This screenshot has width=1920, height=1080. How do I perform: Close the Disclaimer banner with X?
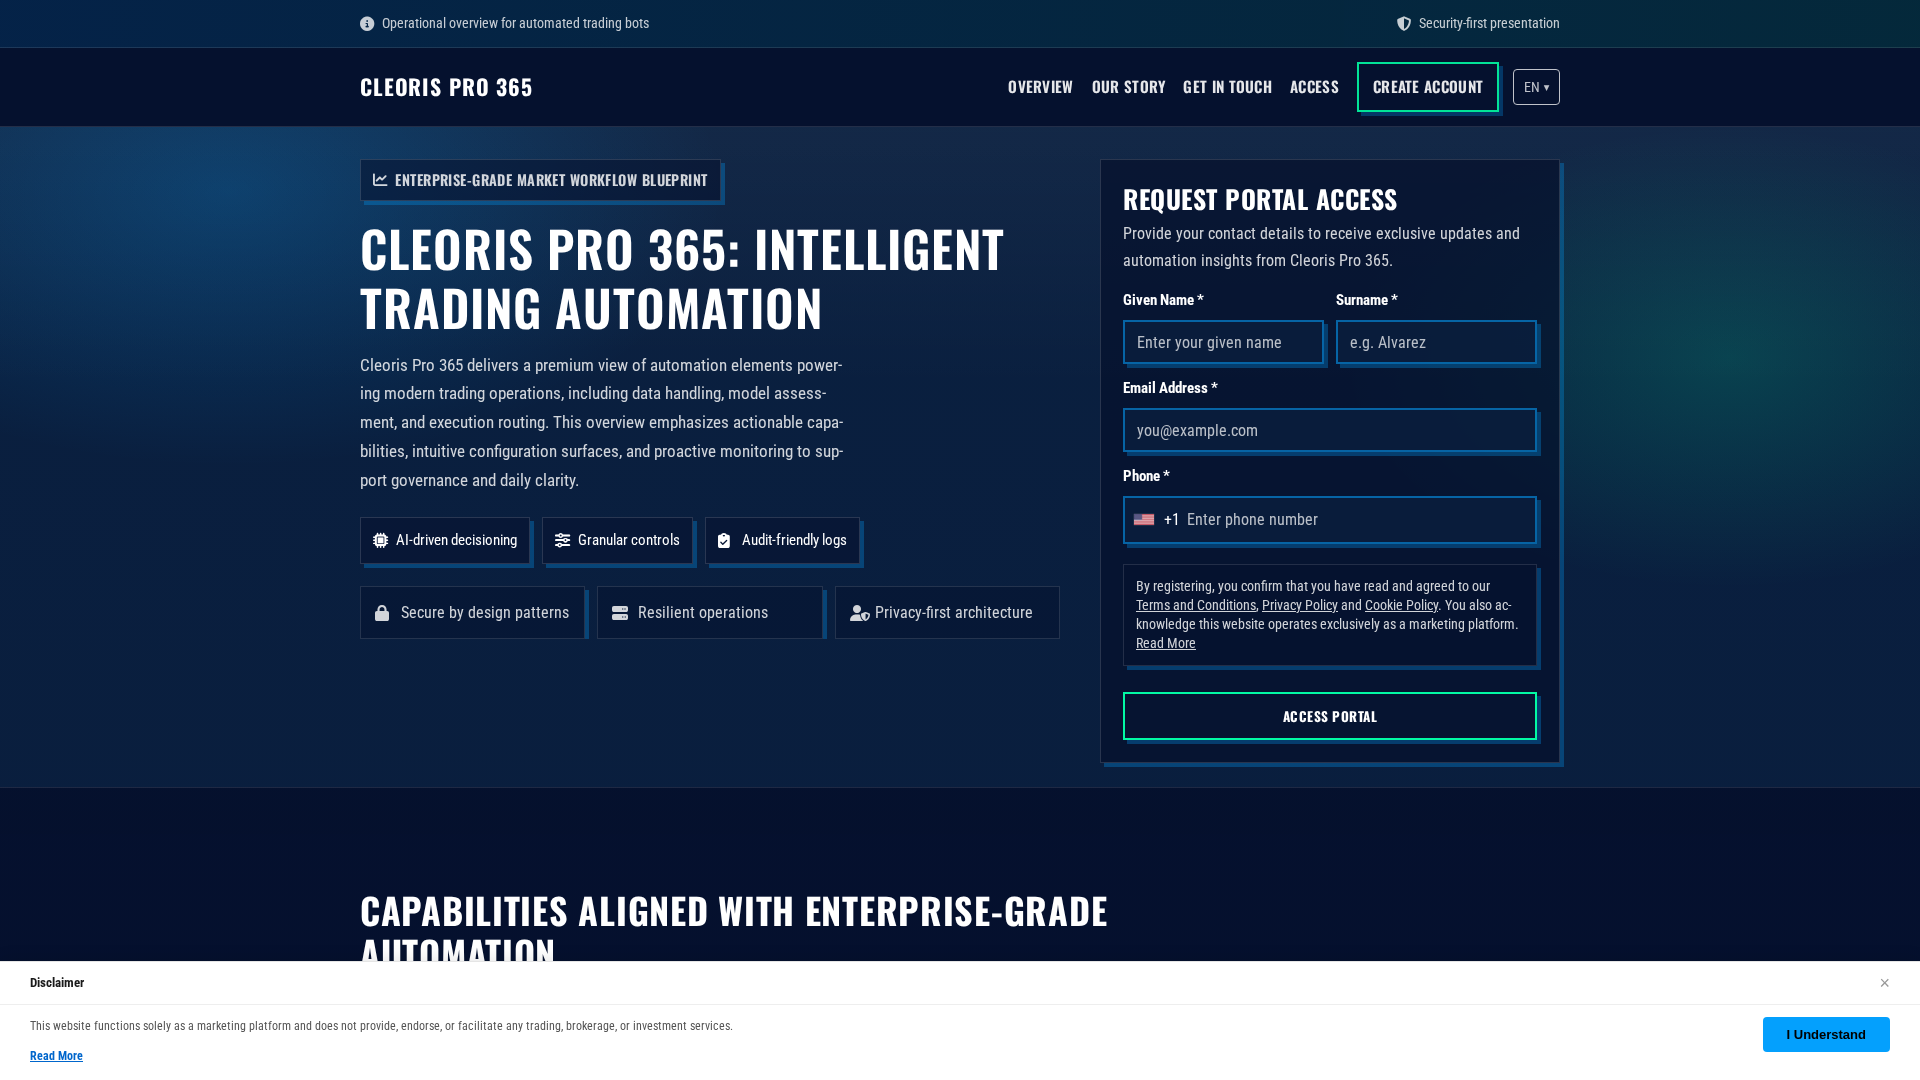click(x=1884, y=983)
